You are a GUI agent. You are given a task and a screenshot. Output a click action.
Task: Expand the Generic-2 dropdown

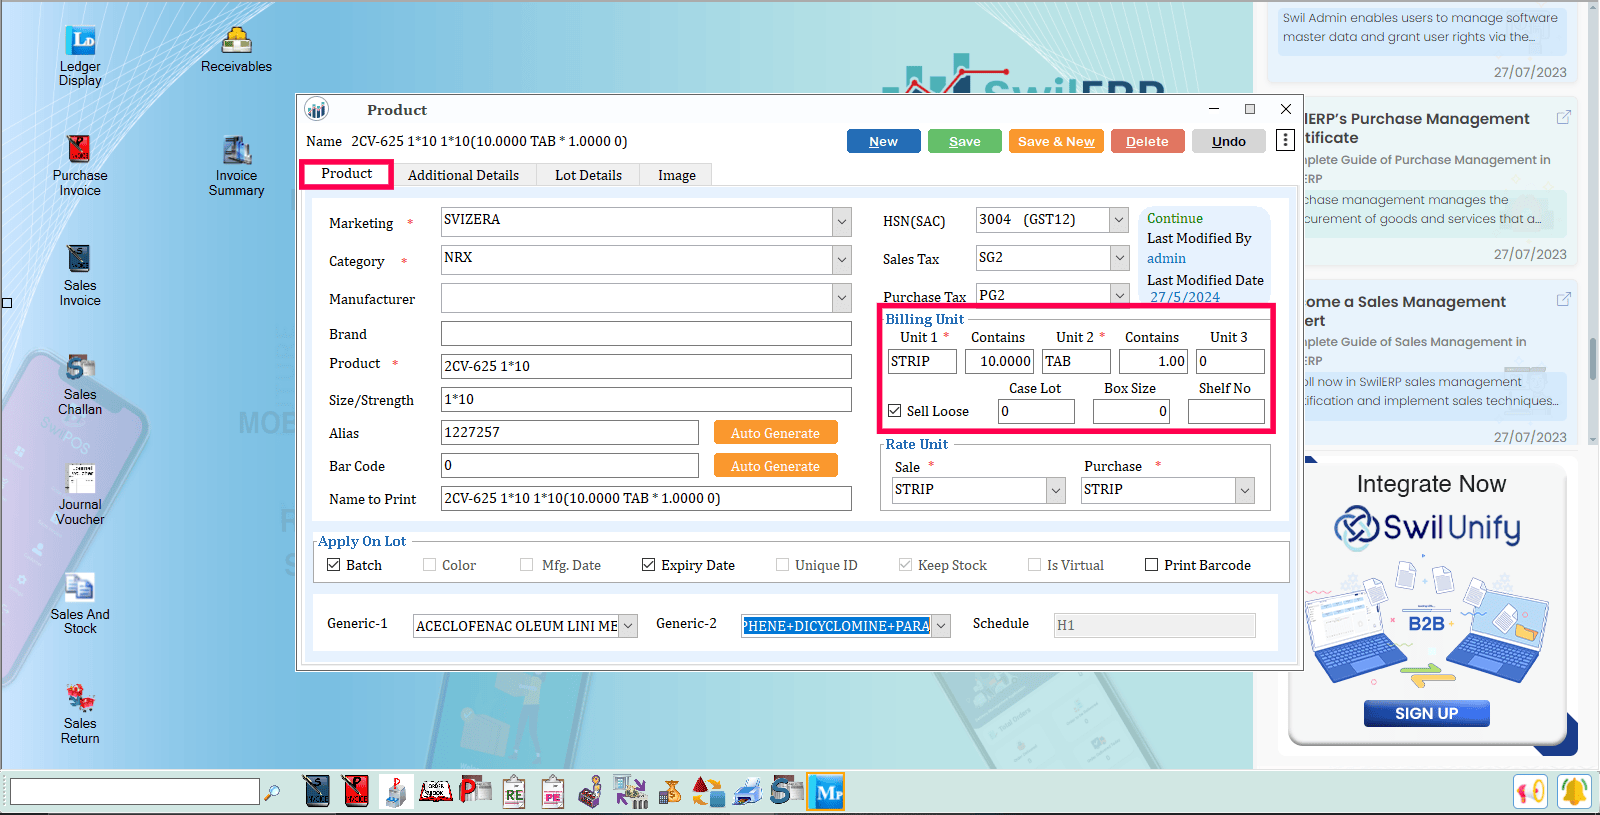[x=941, y=626]
